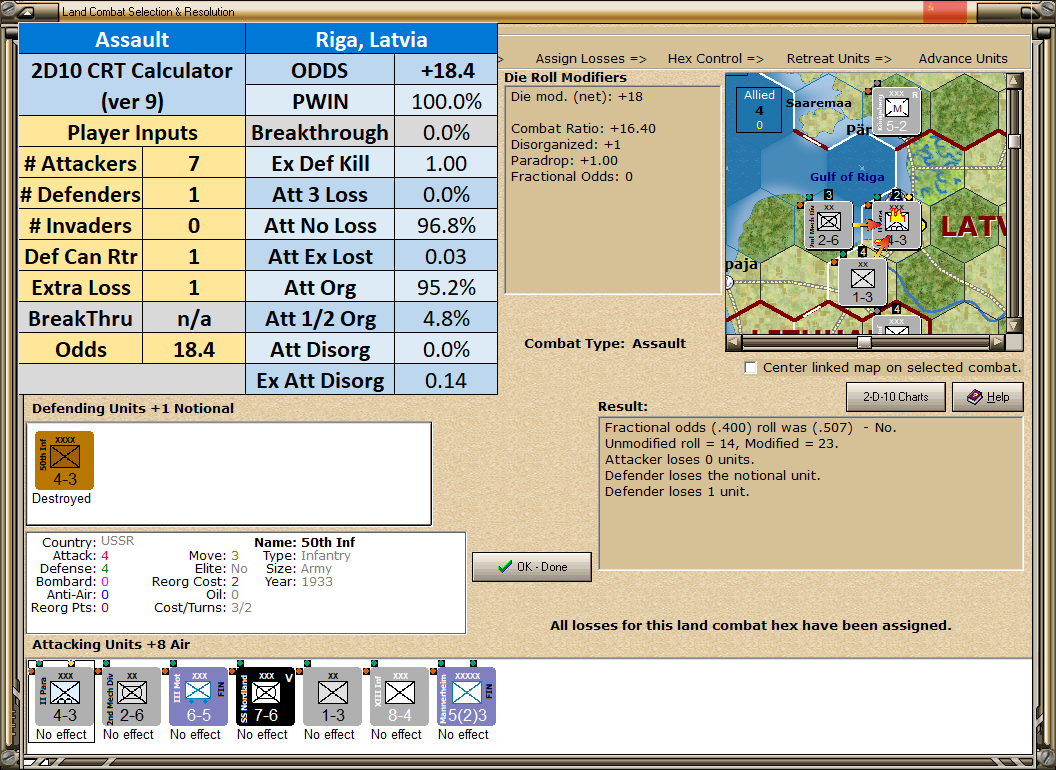Open the 2-D-10 Charts
Viewport: 1056px width, 770px height.
(x=896, y=397)
